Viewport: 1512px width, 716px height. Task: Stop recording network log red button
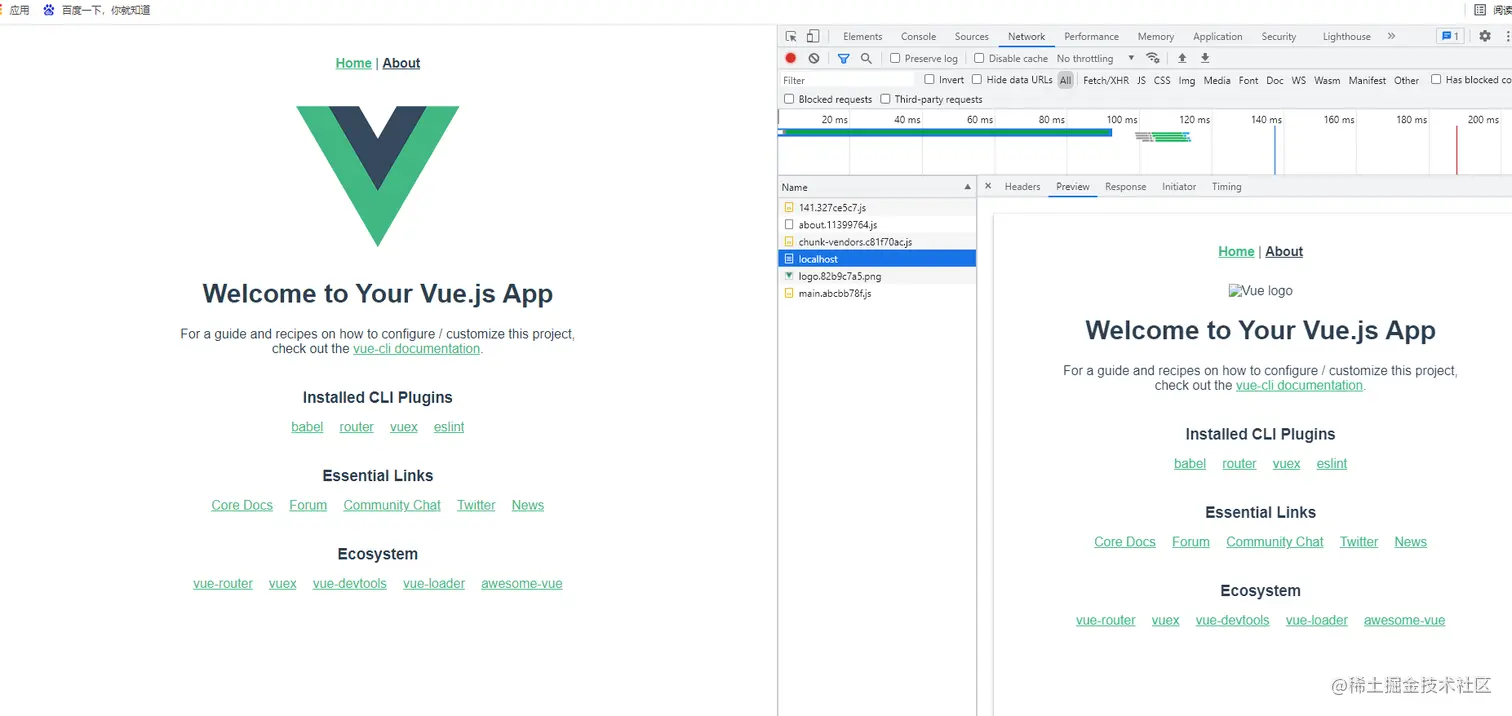click(x=791, y=58)
